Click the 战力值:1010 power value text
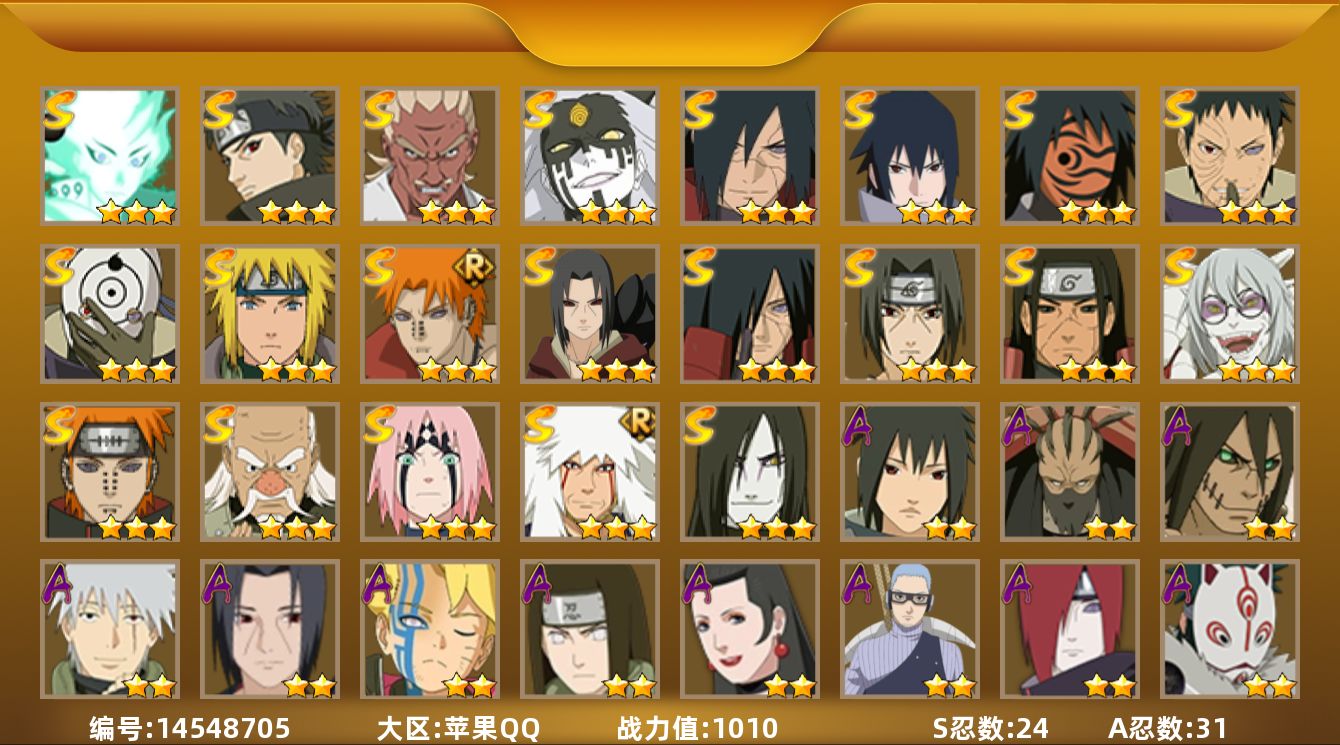The image size is (1340, 745). point(697,728)
